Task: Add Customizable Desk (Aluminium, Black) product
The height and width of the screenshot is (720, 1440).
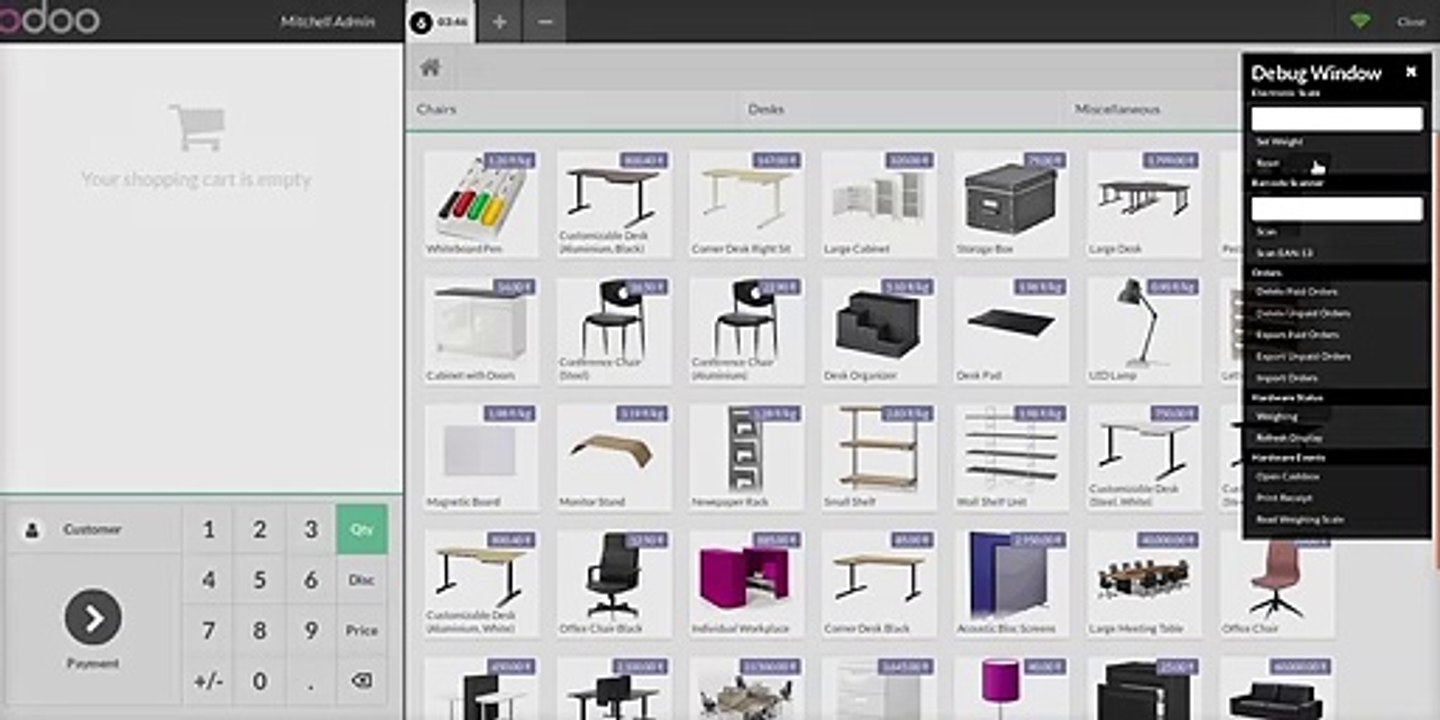Action: pyautogui.click(x=614, y=204)
